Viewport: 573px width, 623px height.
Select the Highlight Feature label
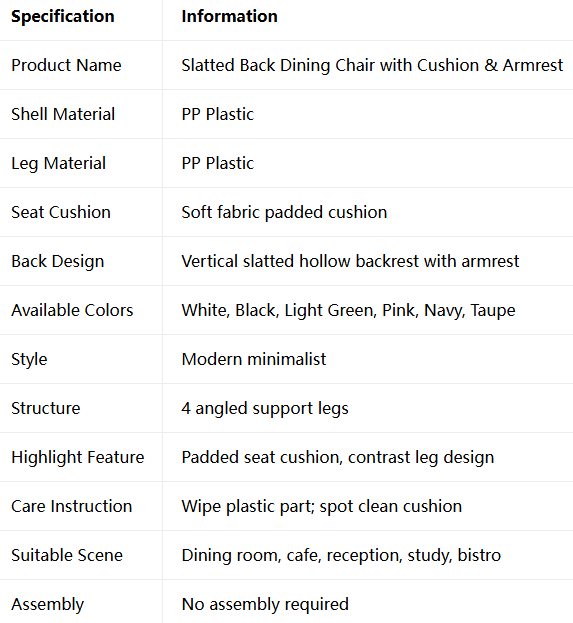(x=77, y=457)
